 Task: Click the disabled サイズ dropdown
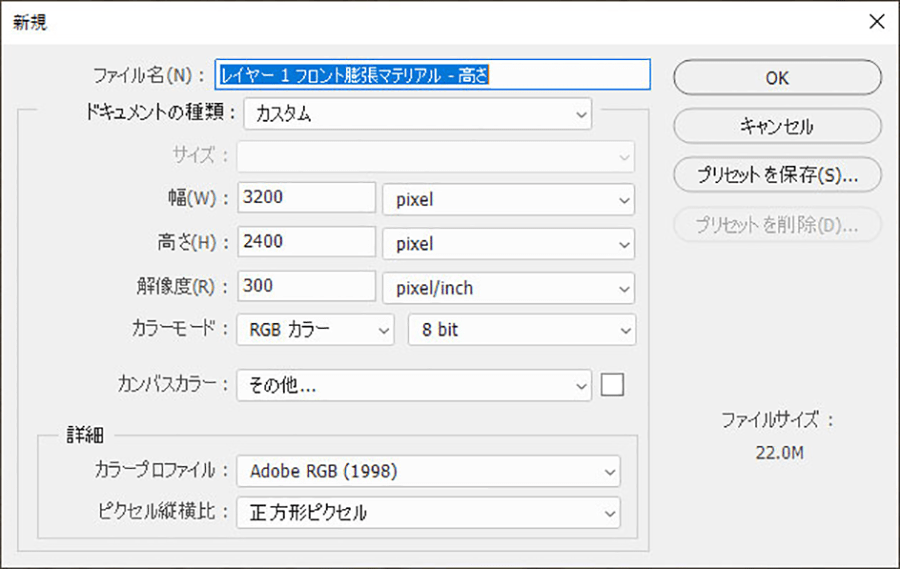(x=435, y=156)
